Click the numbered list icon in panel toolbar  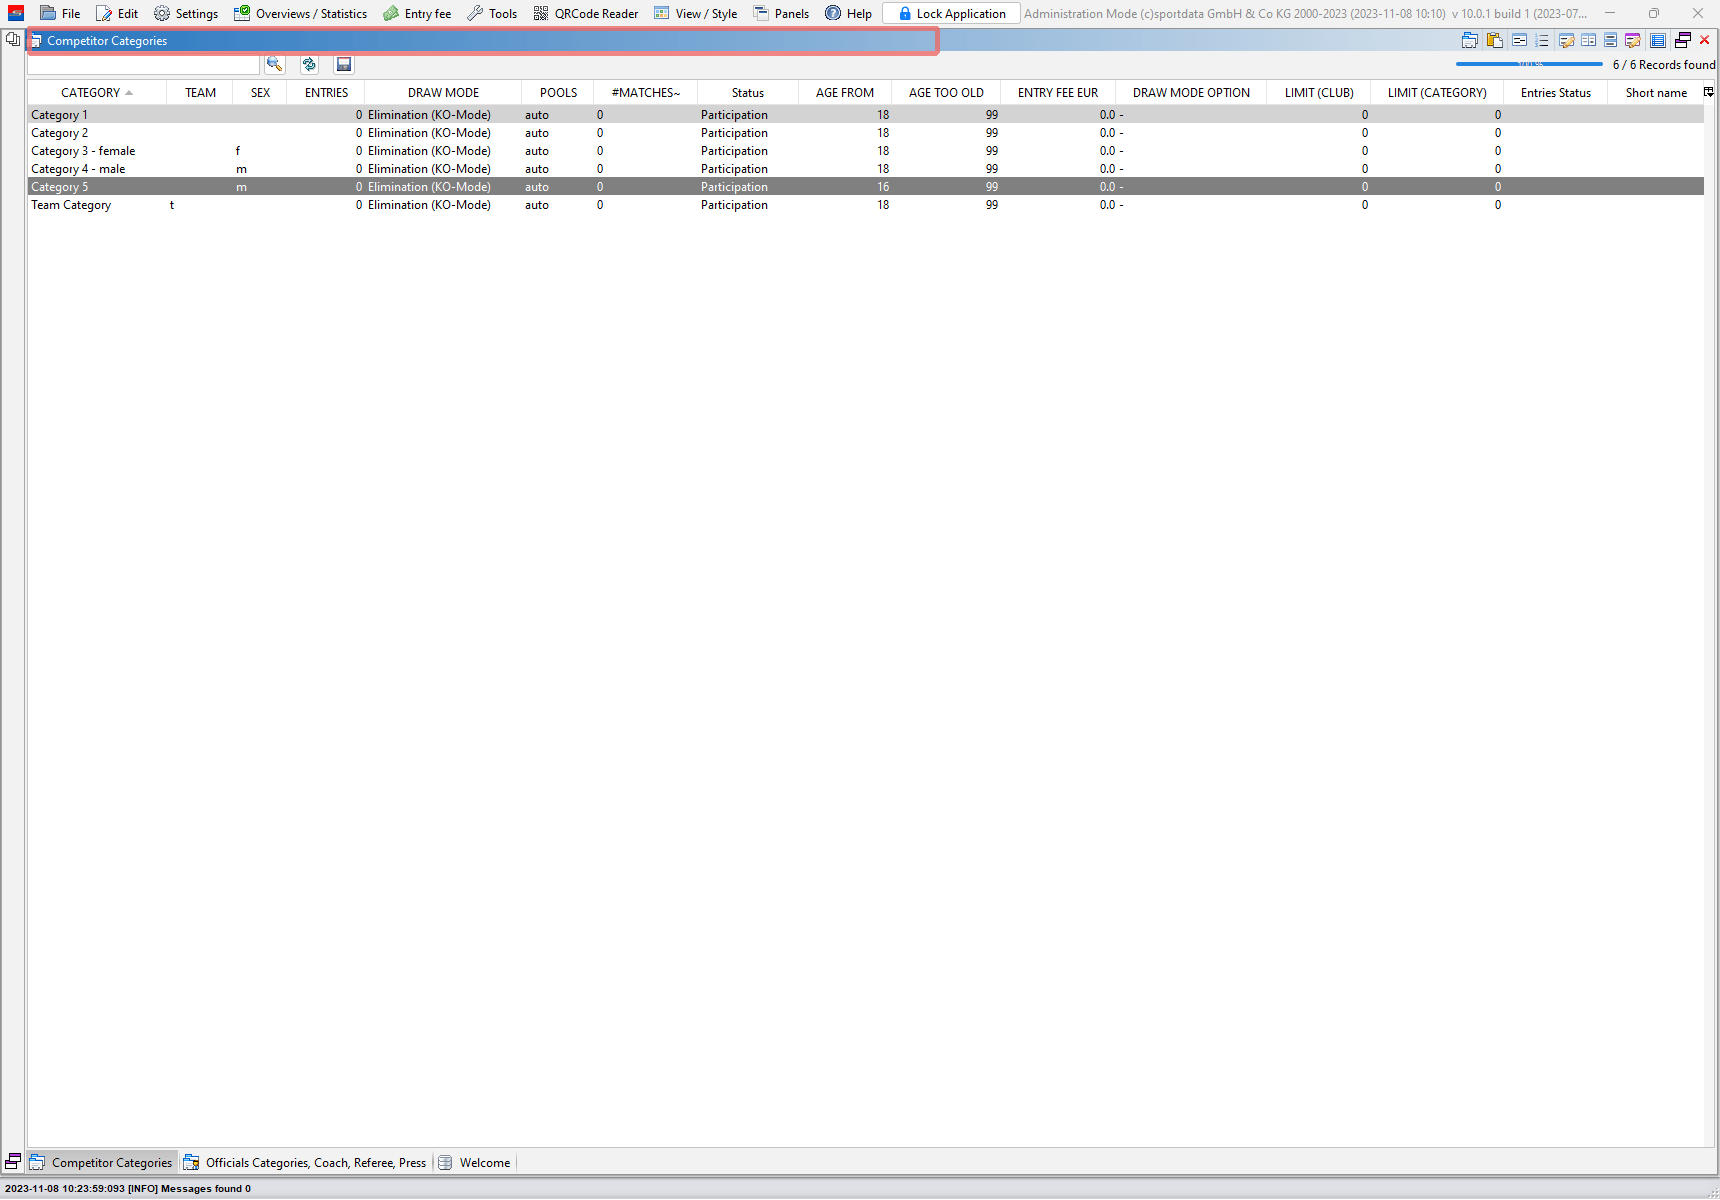[x=1542, y=41]
